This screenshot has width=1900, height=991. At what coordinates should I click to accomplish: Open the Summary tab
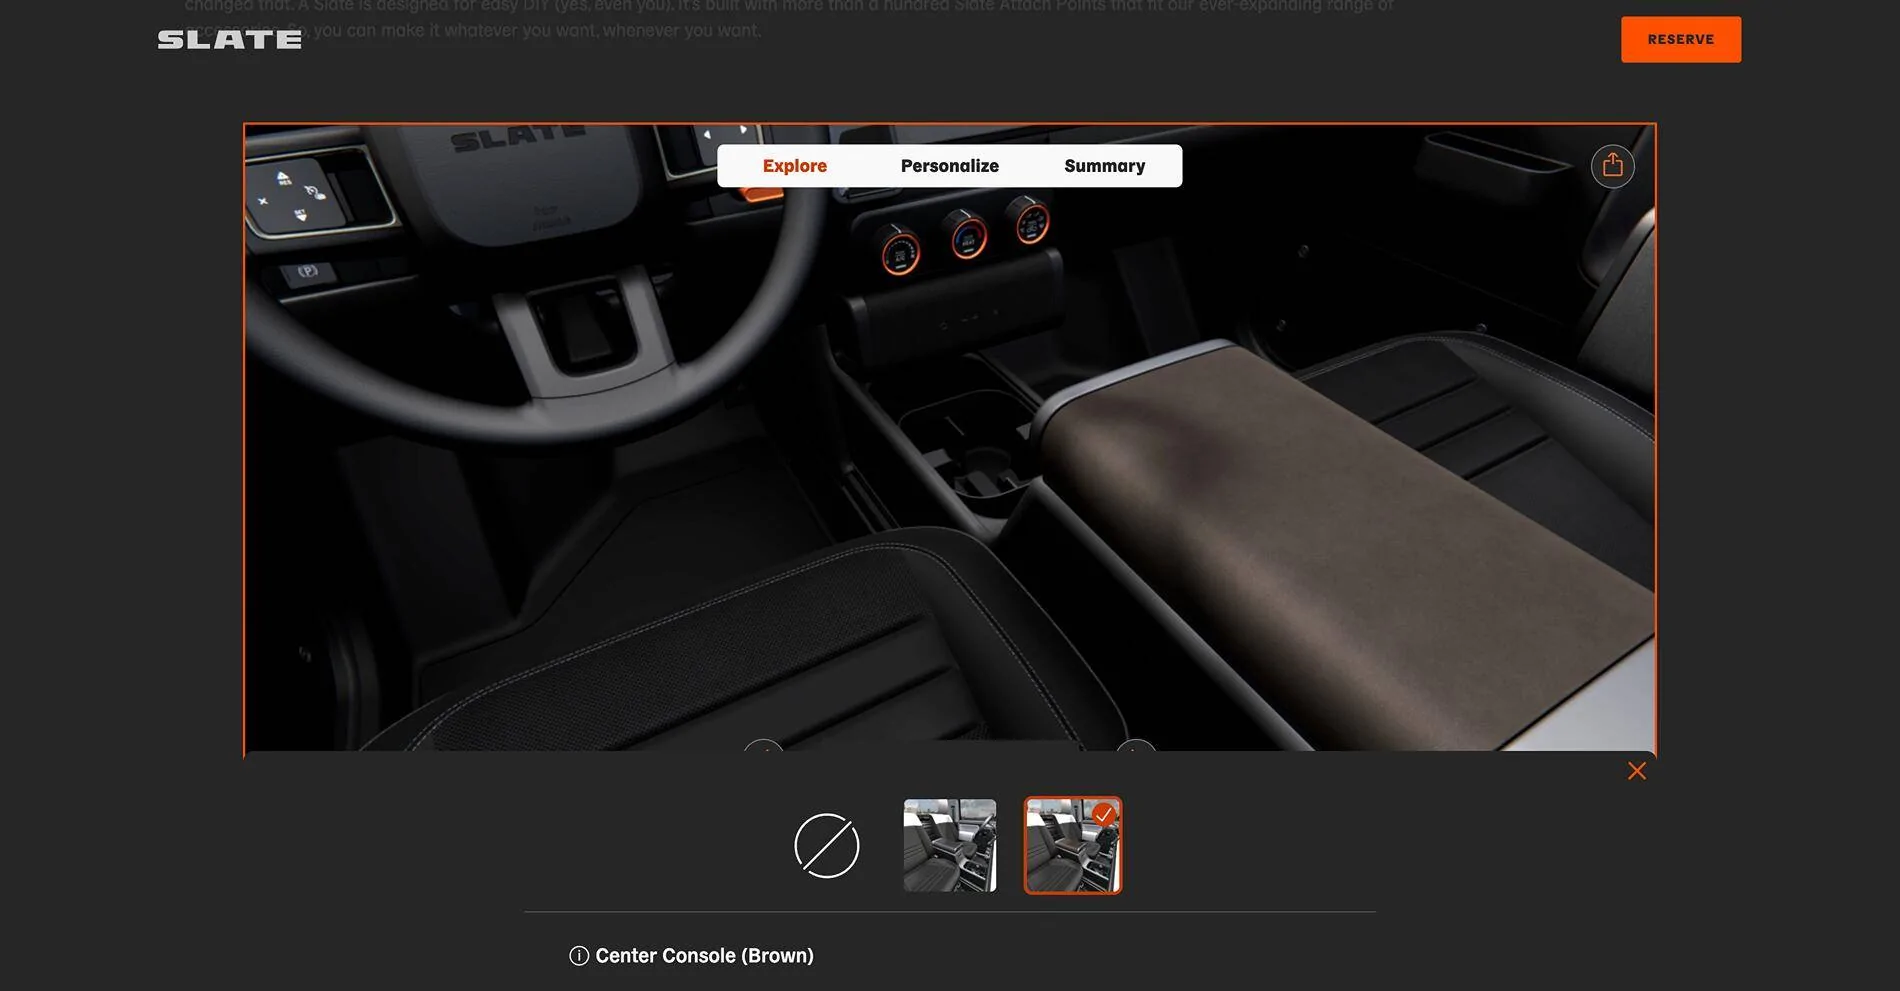pos(1104,166)
